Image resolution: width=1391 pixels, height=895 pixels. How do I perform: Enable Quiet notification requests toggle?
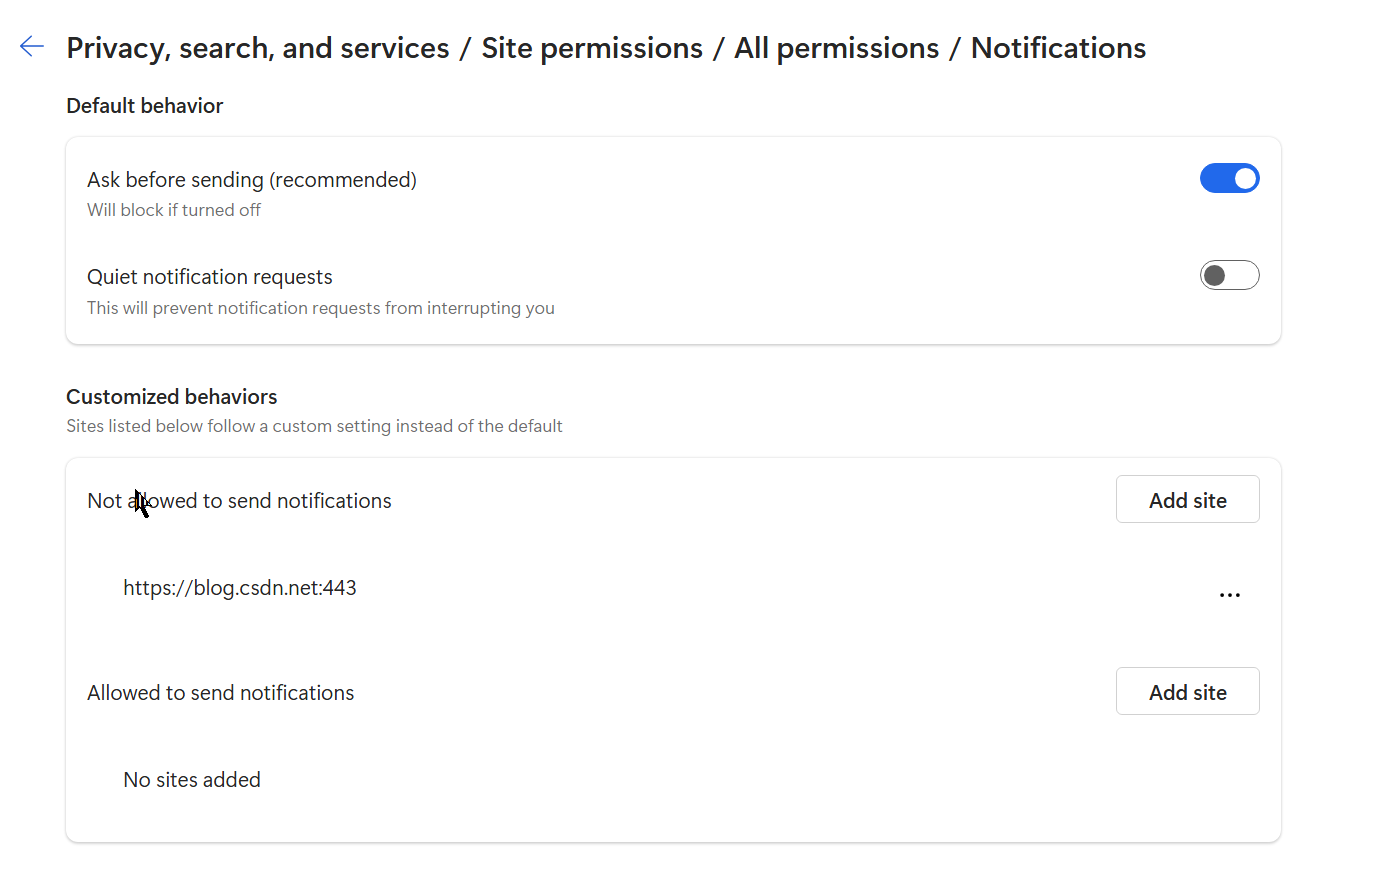point(1229,275)
